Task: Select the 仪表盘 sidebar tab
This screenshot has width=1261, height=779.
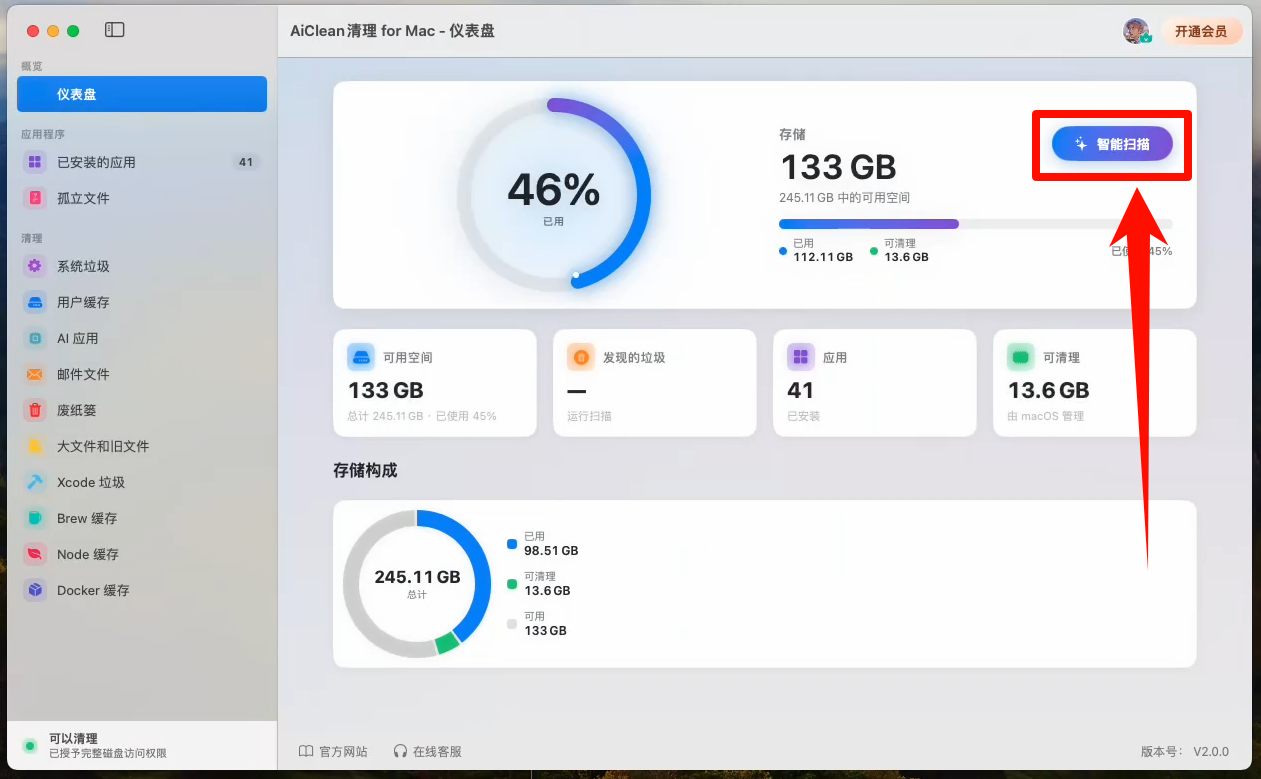Action: [x=142, y=94]
